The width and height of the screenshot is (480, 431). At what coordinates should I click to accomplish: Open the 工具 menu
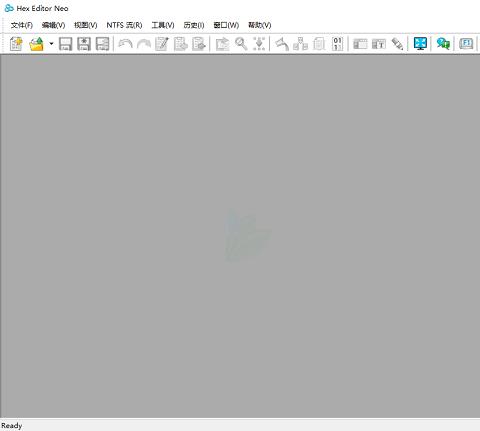tap(163, 25)
